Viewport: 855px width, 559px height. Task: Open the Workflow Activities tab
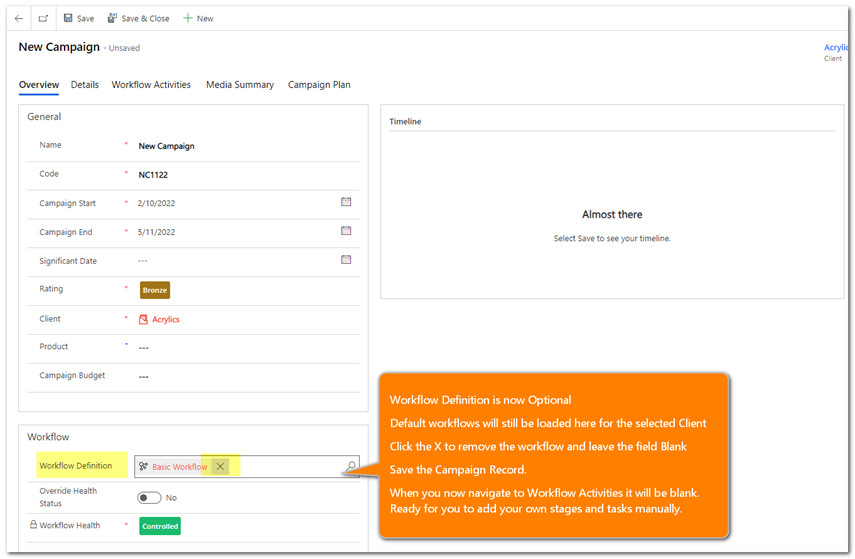point(151,85)
